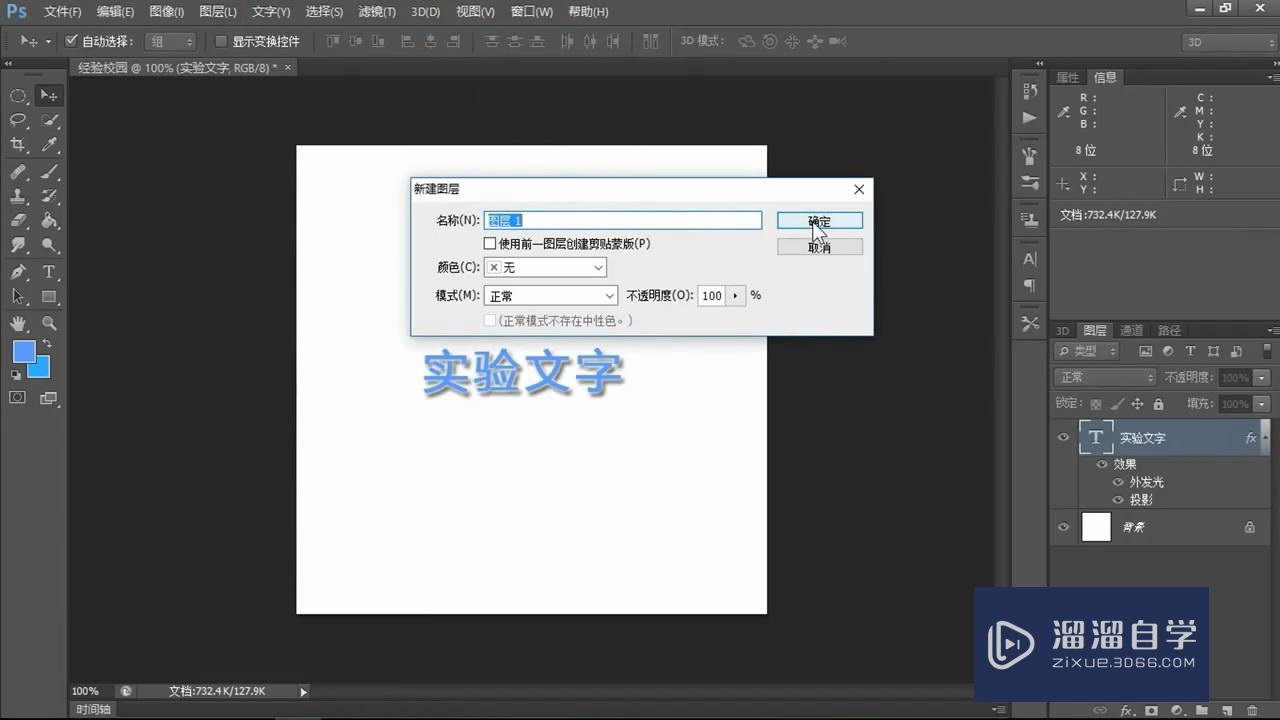Open layer filter 类型 dropdown

click(1087, 351)
